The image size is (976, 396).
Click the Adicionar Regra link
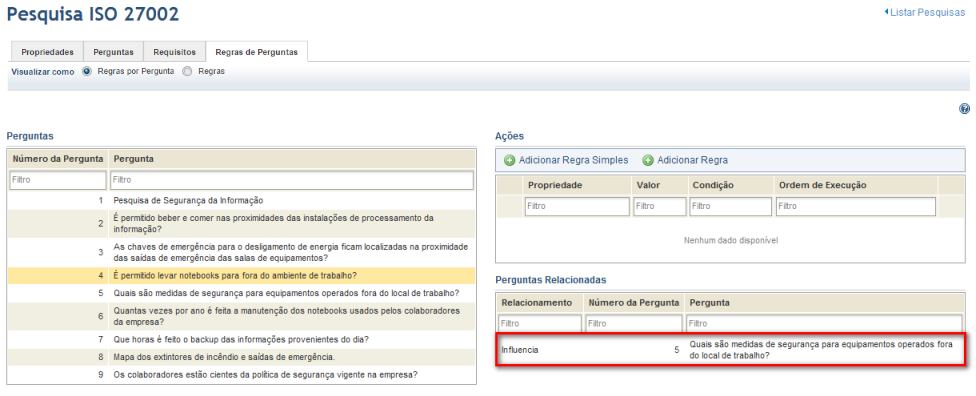point(692,161)
